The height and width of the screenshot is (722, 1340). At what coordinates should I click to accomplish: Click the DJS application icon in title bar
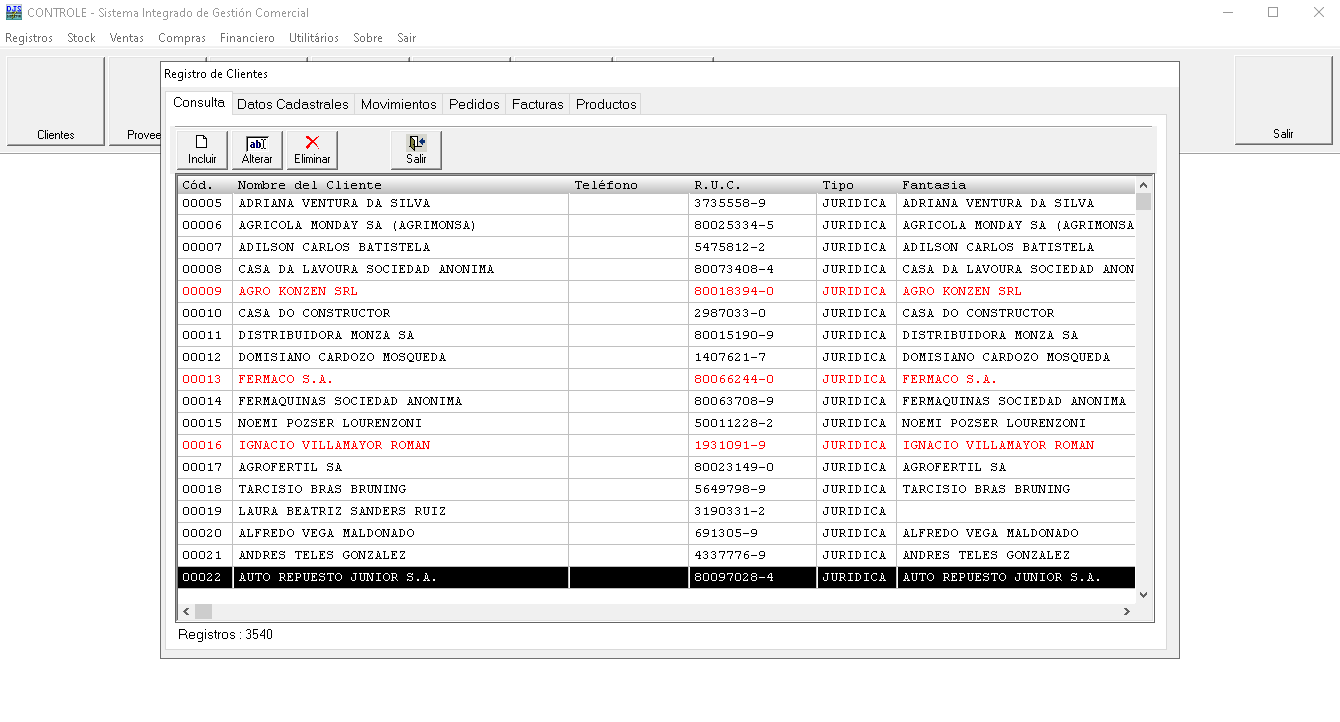(x=14, y=13)
